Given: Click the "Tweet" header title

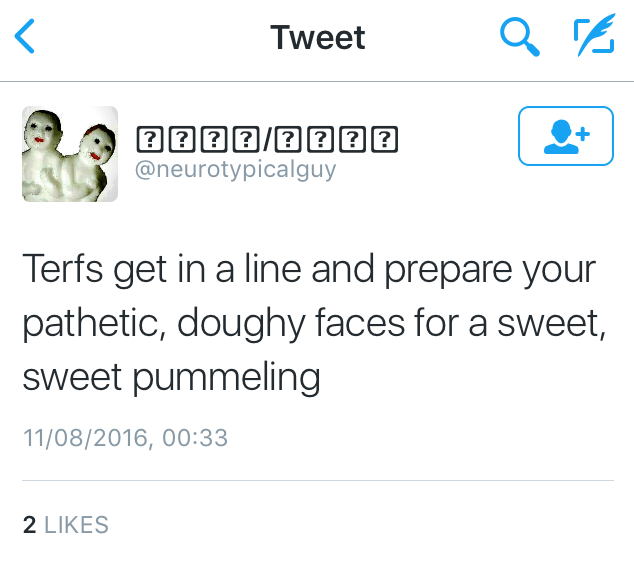Looking at the screenshot, I should [x=318, y=38].
